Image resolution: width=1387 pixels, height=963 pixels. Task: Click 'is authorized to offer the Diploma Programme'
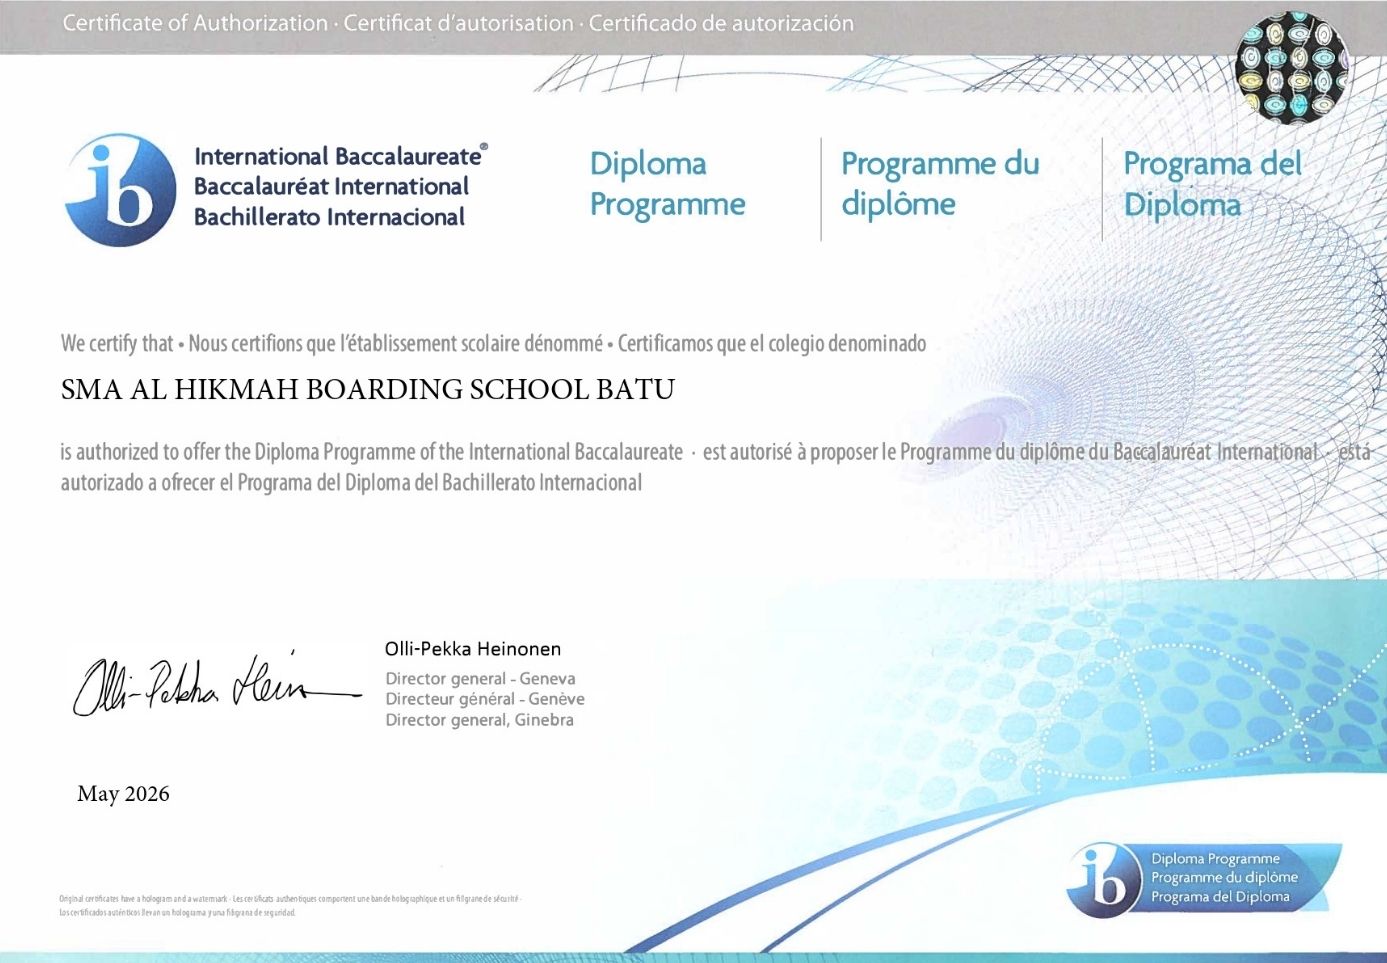pyautogui.click(x=237, y=452)
